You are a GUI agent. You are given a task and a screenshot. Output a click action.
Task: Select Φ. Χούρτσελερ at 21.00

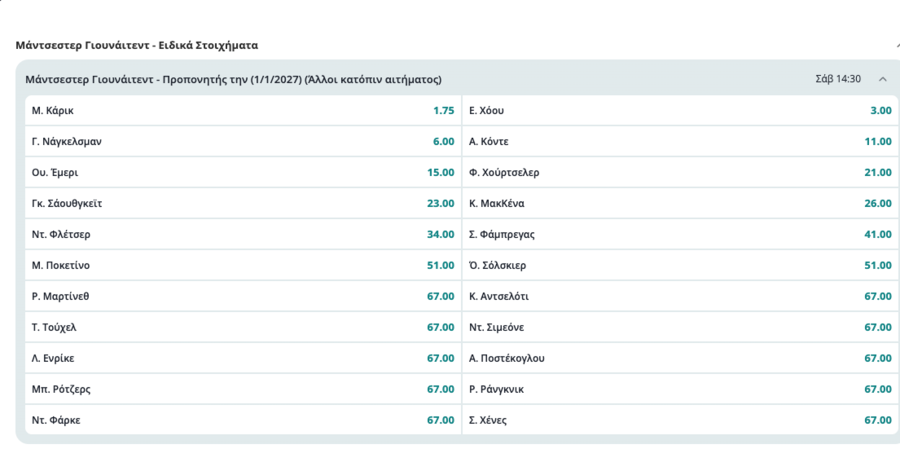point(680,172)
